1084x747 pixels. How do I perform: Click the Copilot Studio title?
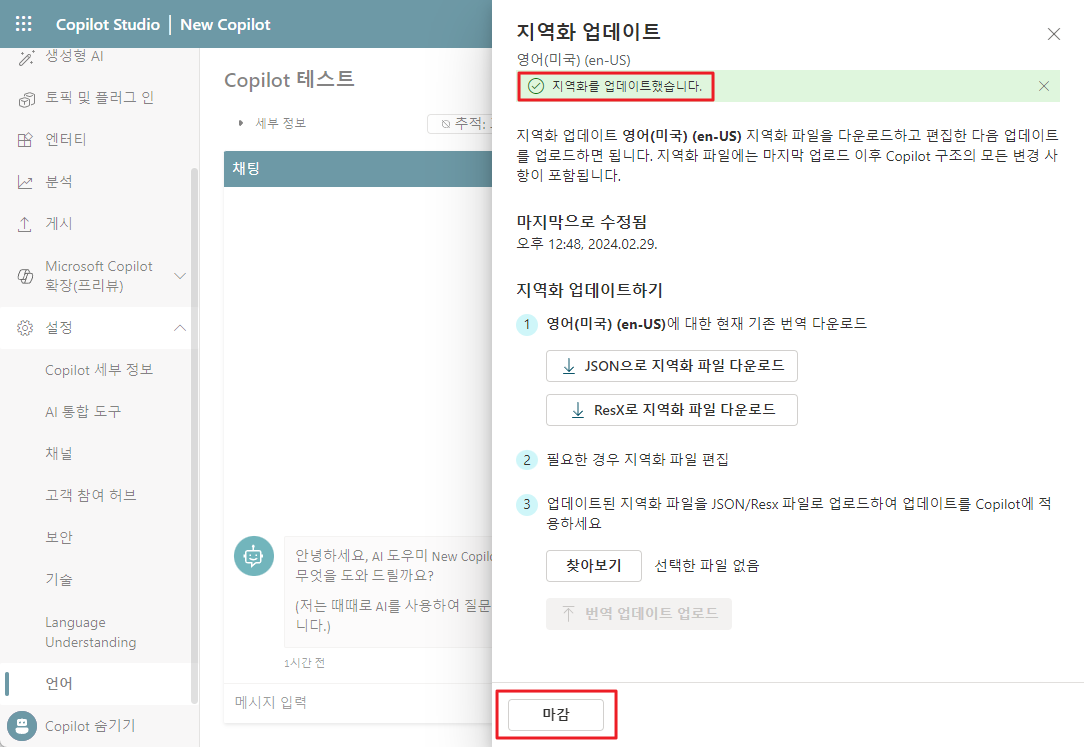108,24
